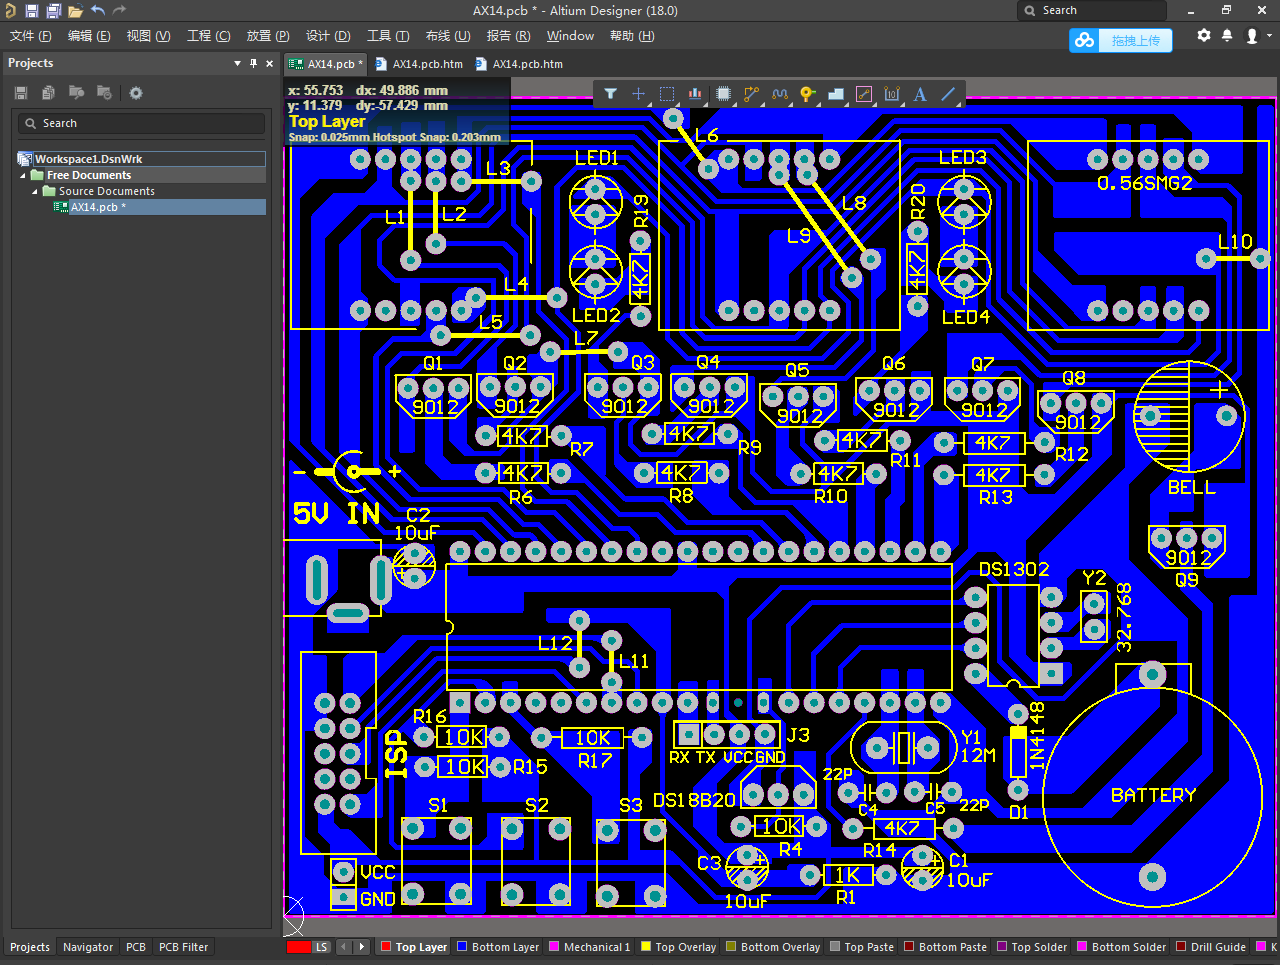
Task: Click the Projects panel save icon
Action: [21, 93]
